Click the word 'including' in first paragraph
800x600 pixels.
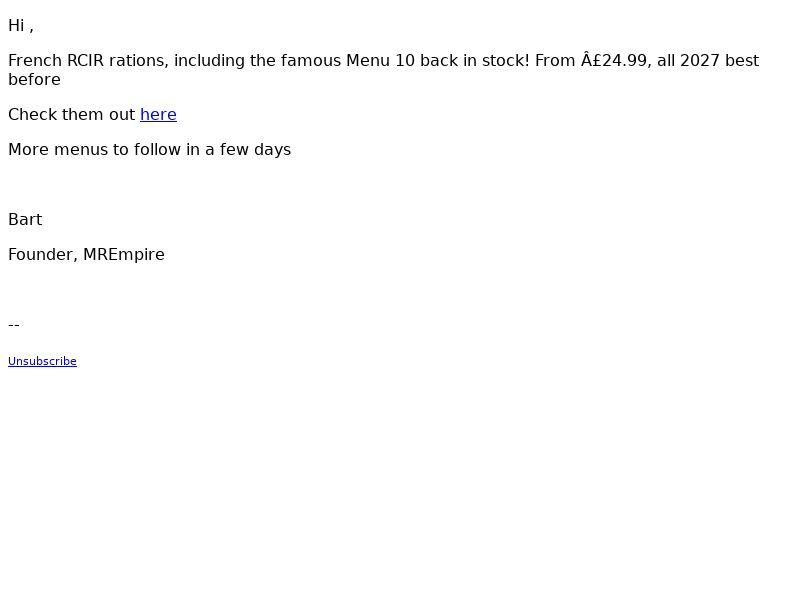coord(209,61)
